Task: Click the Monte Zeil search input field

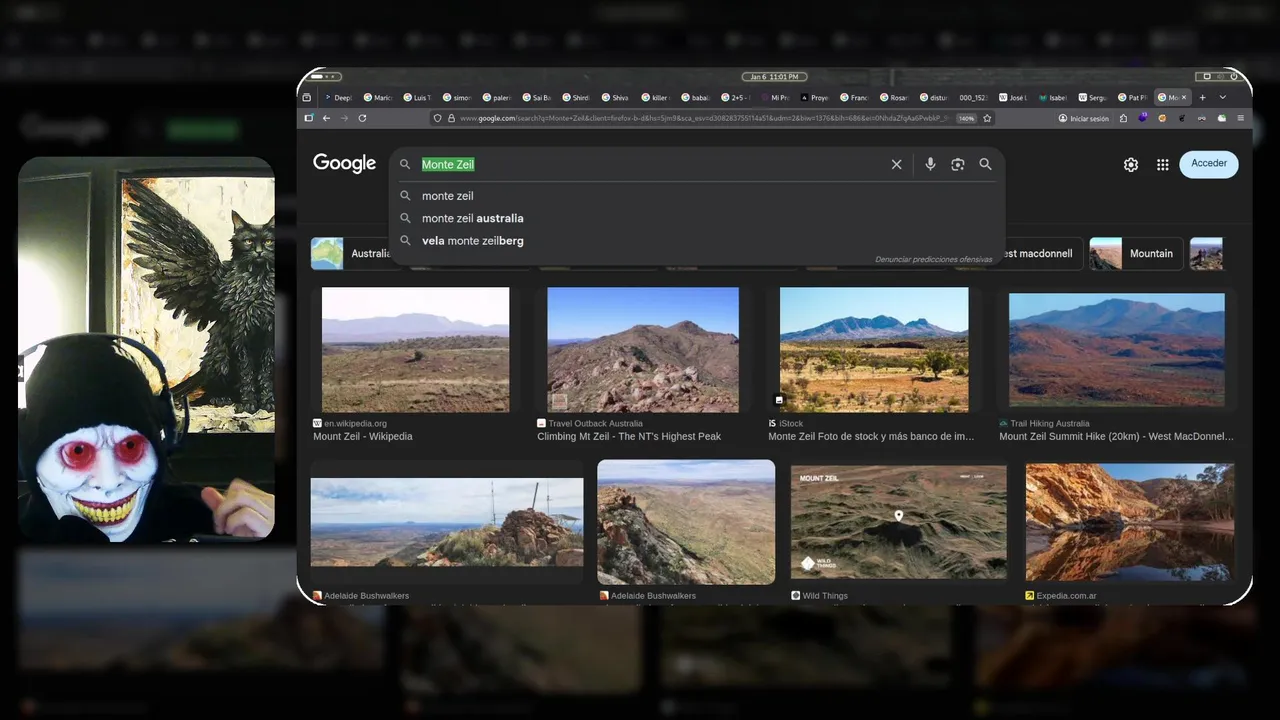Action: pos(650,164)
